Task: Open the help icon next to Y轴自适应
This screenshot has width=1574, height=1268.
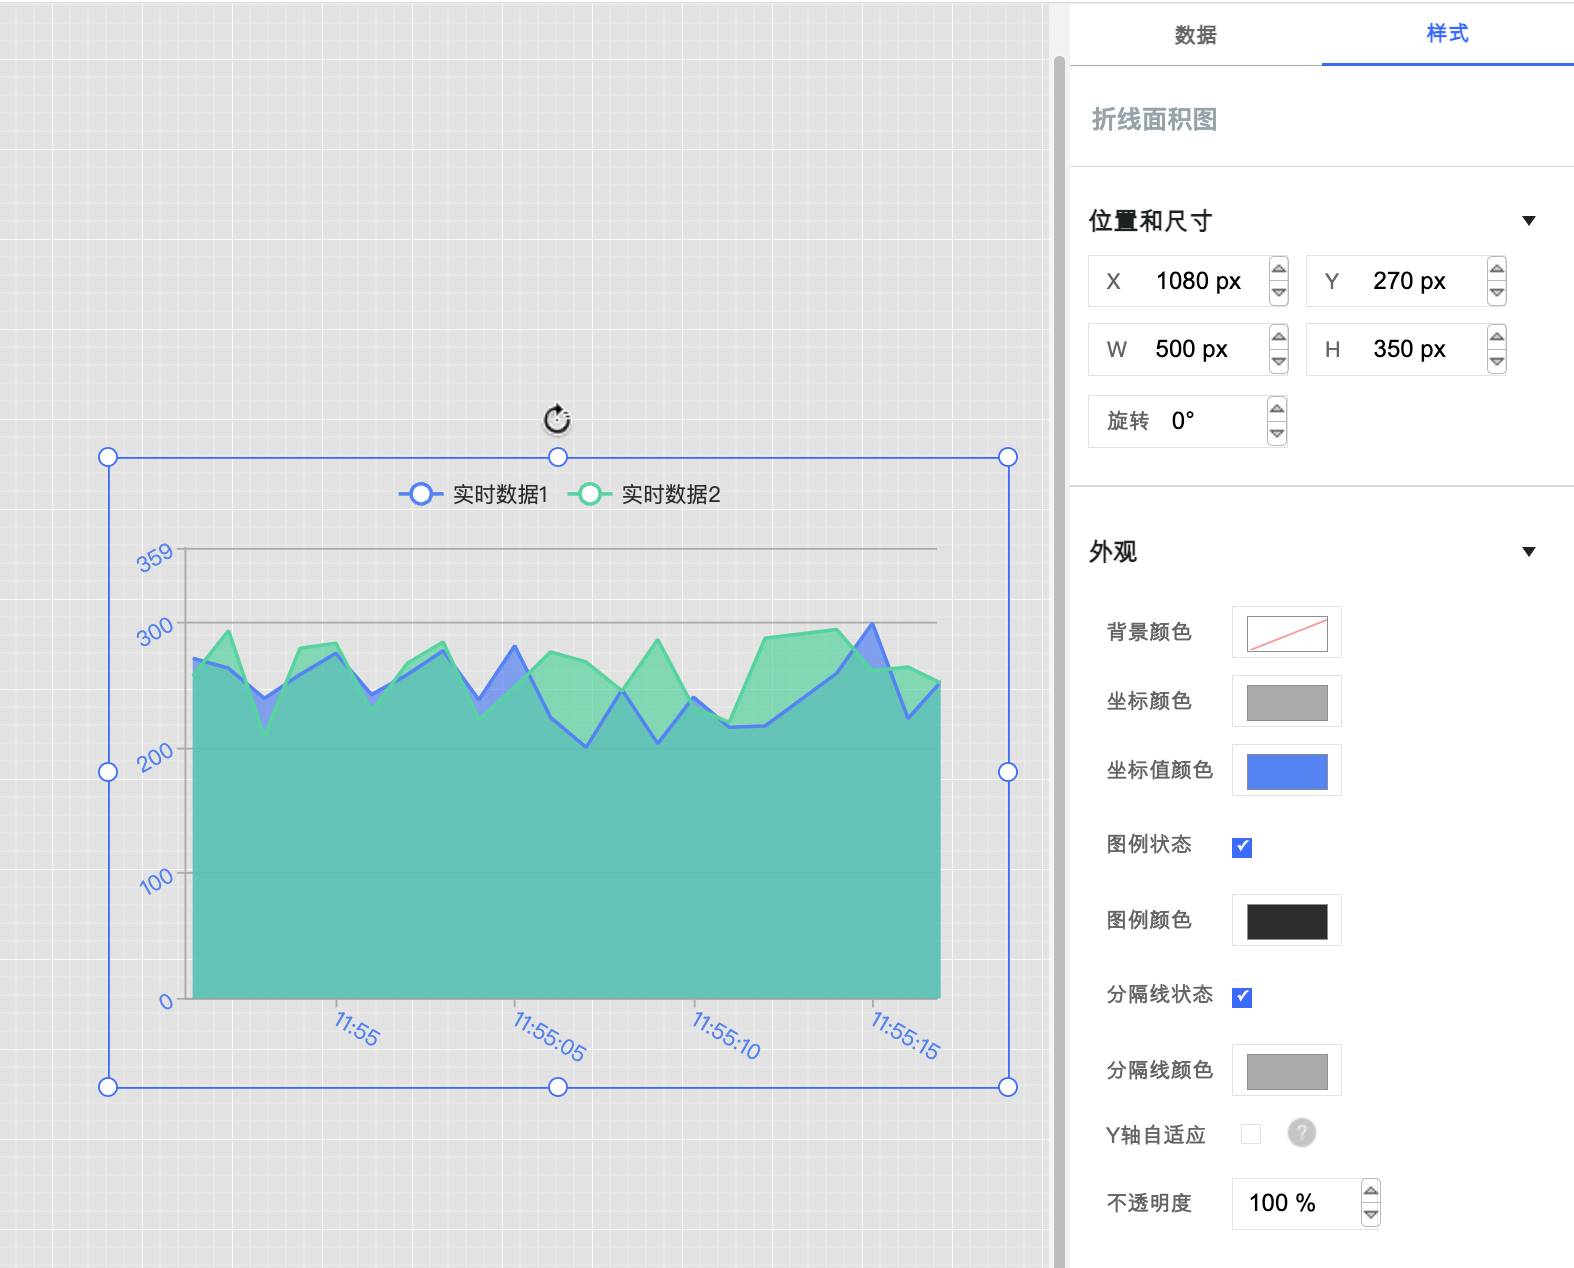Action: 1301,1133
